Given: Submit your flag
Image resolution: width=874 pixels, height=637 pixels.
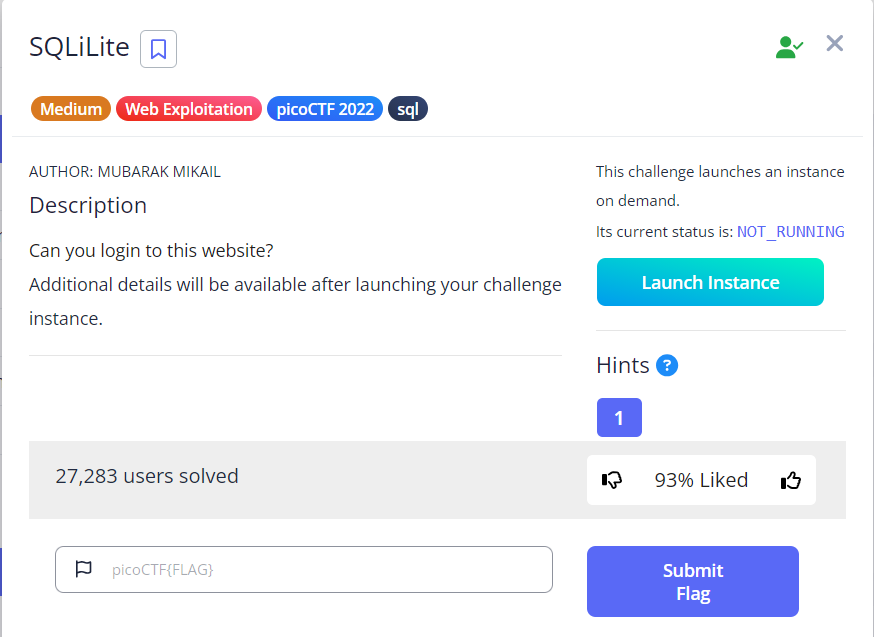Looking at the screenshot, I should pyautogui.click(x=692, y=581).
